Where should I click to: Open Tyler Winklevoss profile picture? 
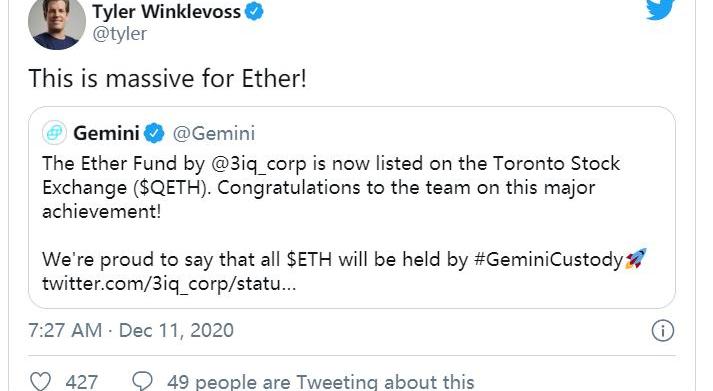click(x=57, y=22)
